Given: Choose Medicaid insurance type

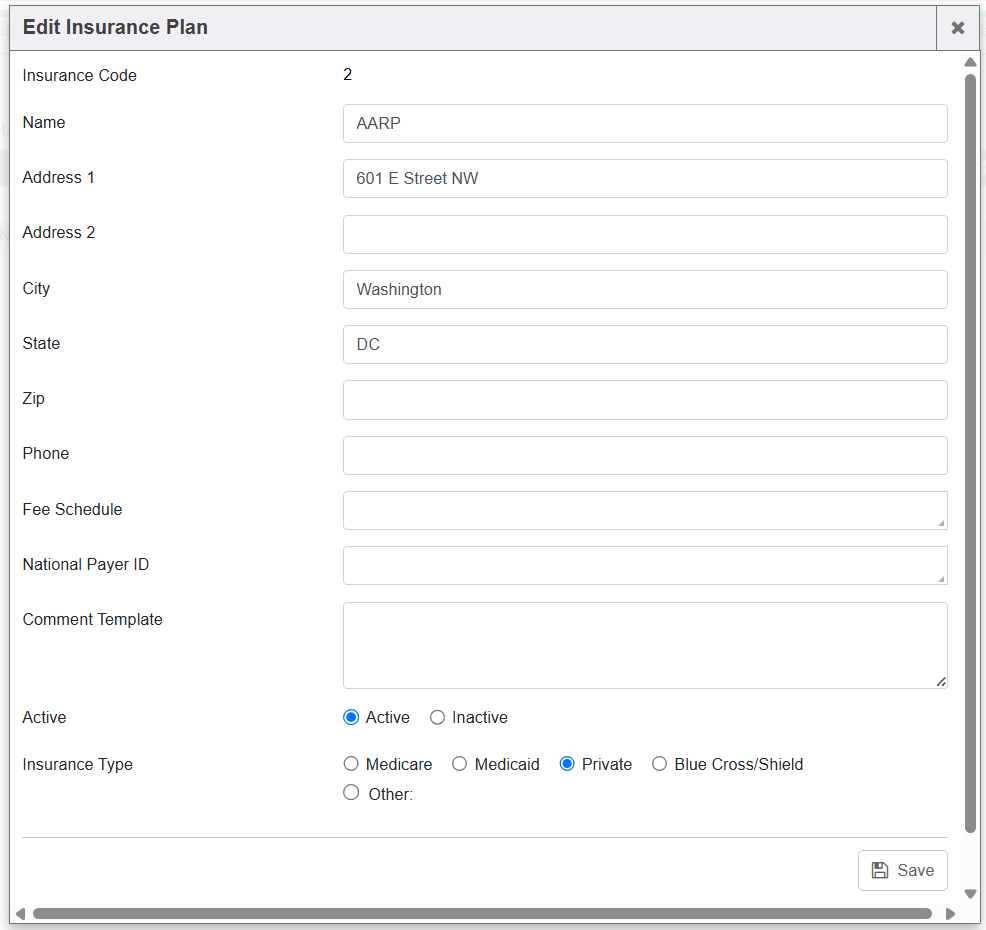Looking at the screenshot, I should (x=460, y=764).
